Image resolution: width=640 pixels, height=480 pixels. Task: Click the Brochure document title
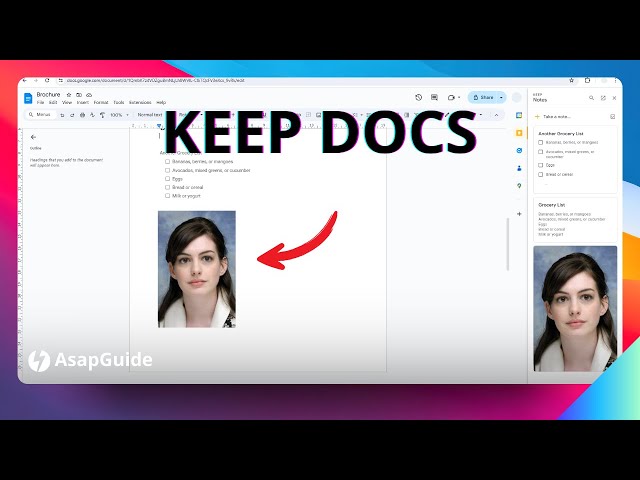[x=48, y=94]
